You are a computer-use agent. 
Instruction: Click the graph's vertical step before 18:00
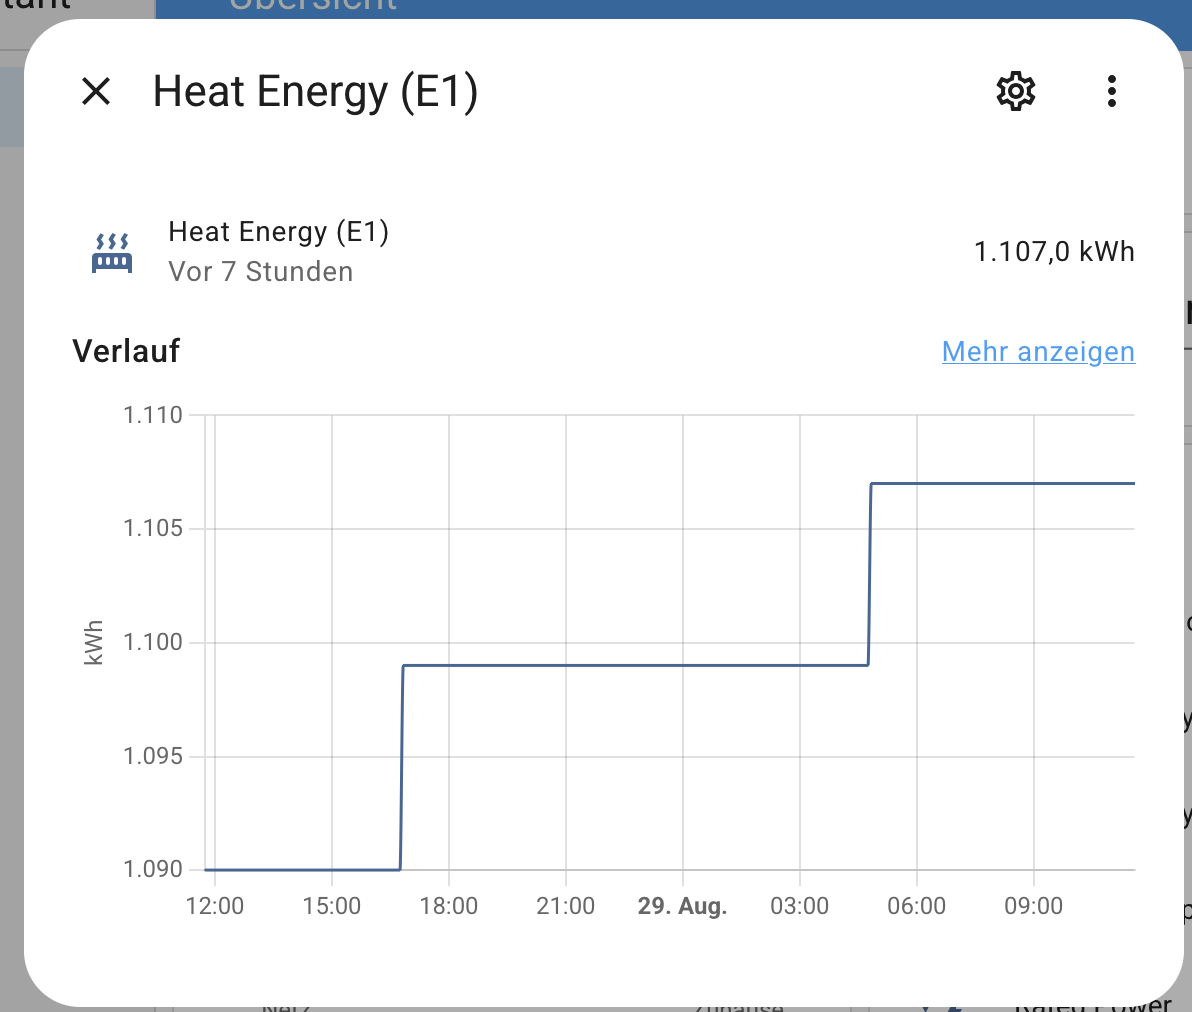(x=401, y=766)
